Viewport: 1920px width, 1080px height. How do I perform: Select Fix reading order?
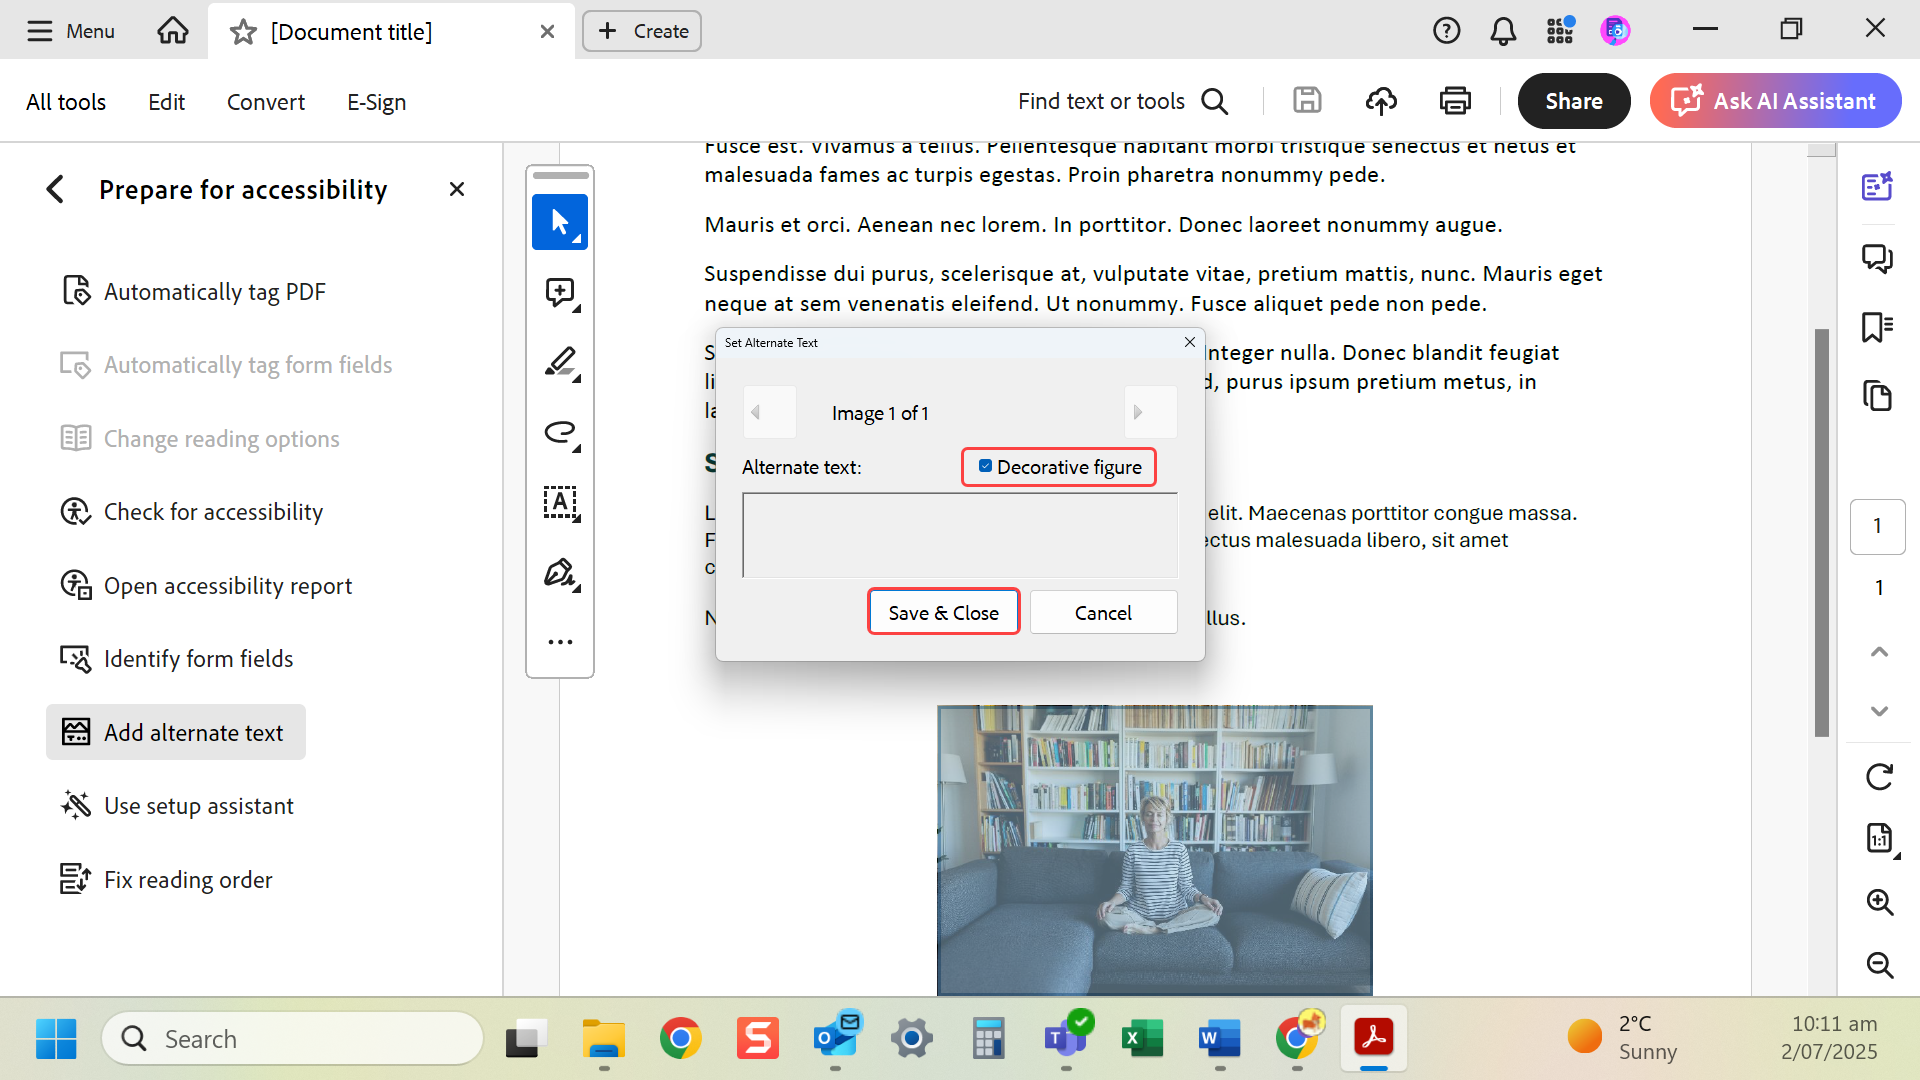(x=166, y=880)
